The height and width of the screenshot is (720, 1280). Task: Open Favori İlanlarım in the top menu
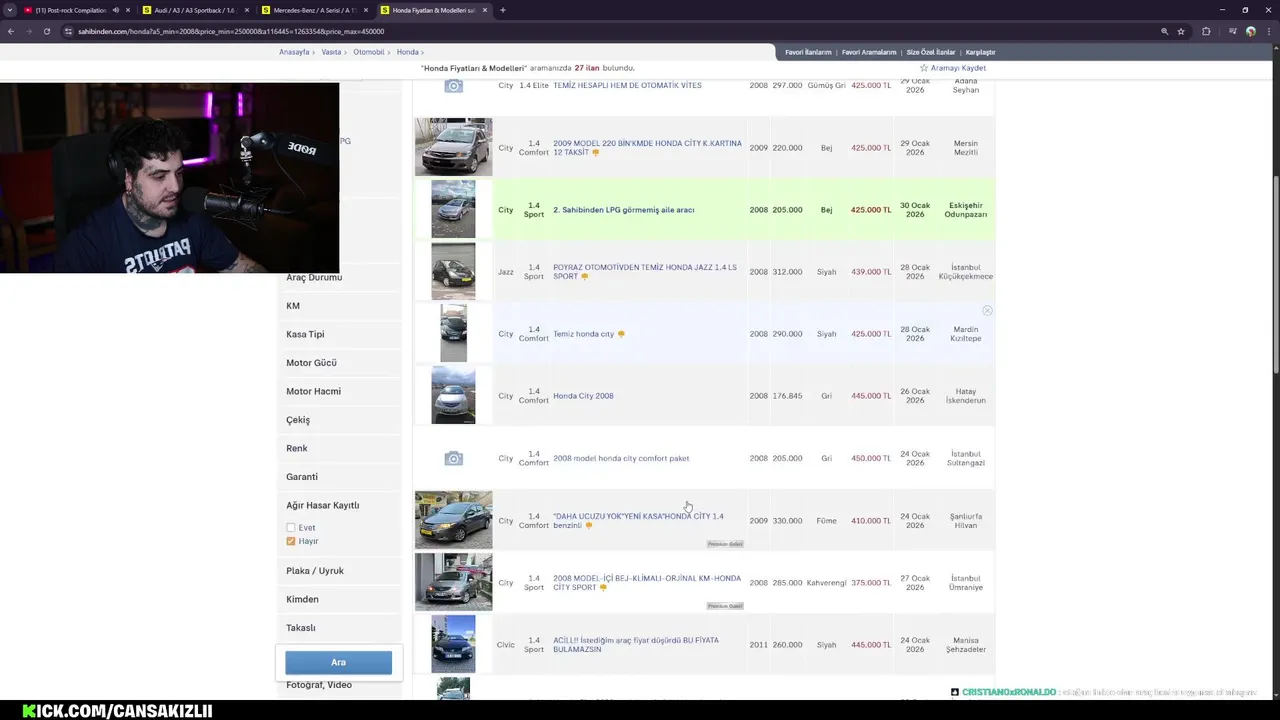pos(808,52)
